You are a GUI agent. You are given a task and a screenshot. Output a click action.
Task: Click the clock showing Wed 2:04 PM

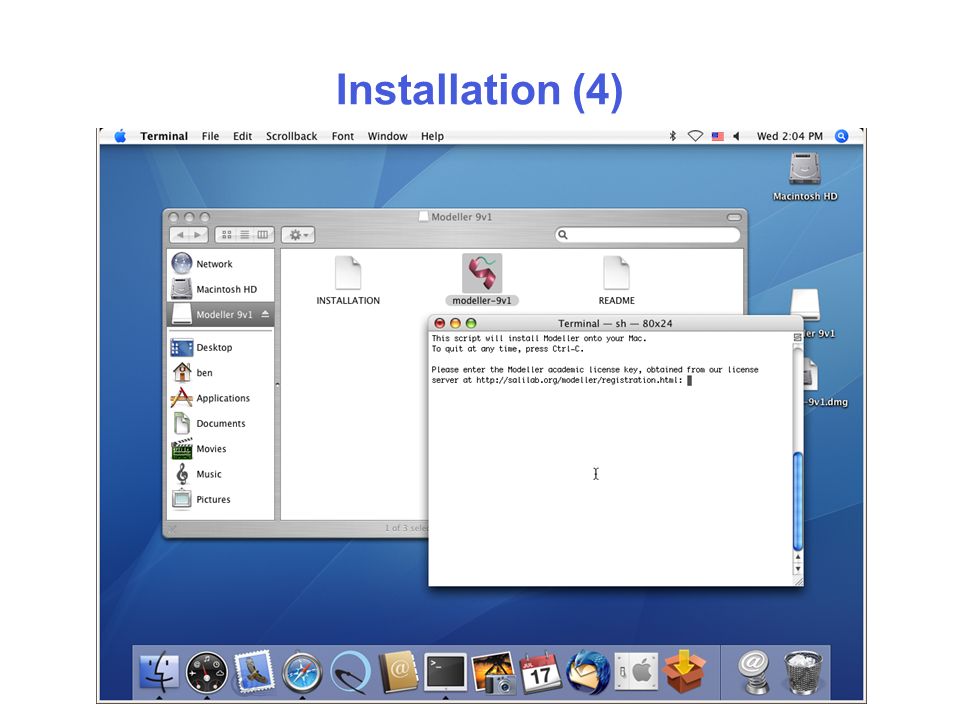pos(789,136)
